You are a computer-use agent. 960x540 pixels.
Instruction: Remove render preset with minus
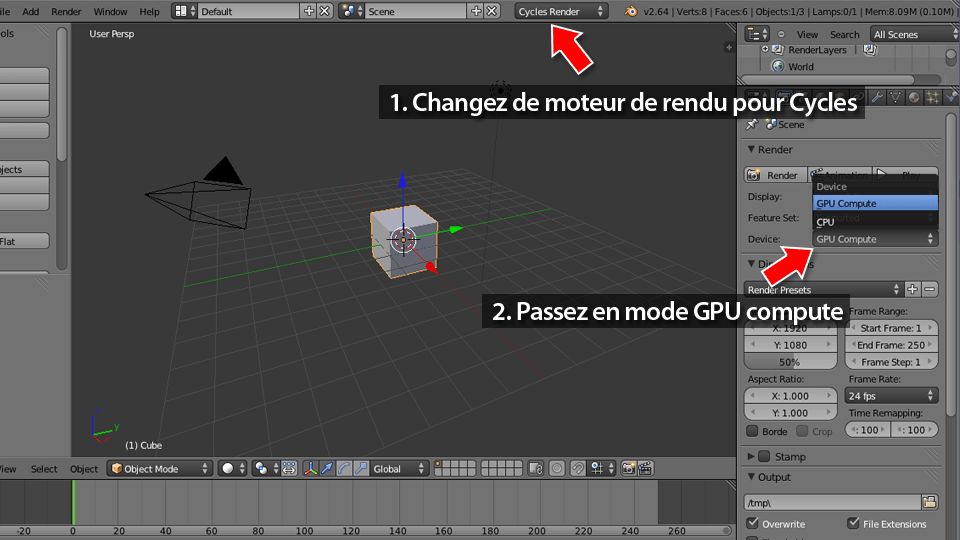point(929,290)
